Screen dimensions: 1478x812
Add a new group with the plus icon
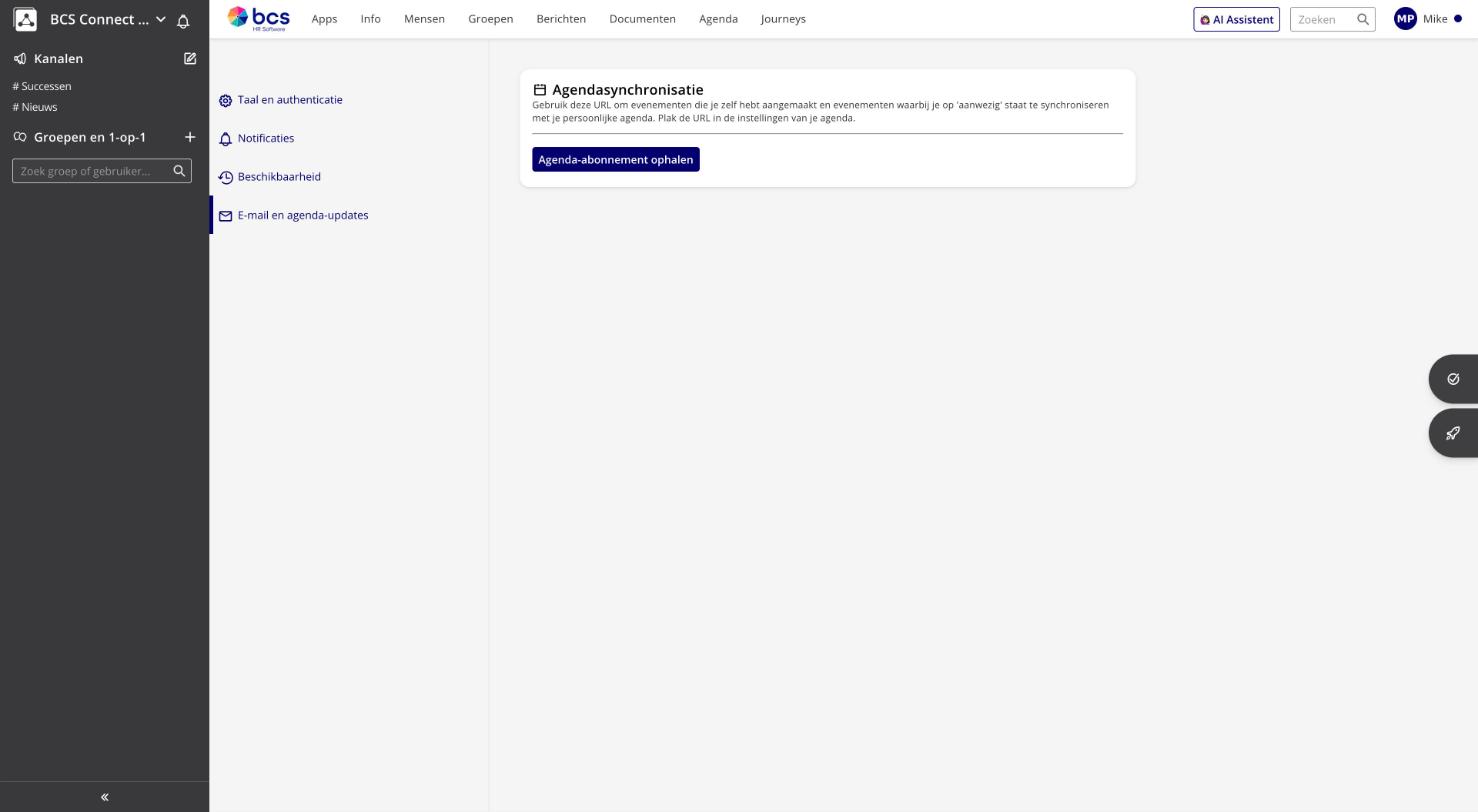[190, 137]
